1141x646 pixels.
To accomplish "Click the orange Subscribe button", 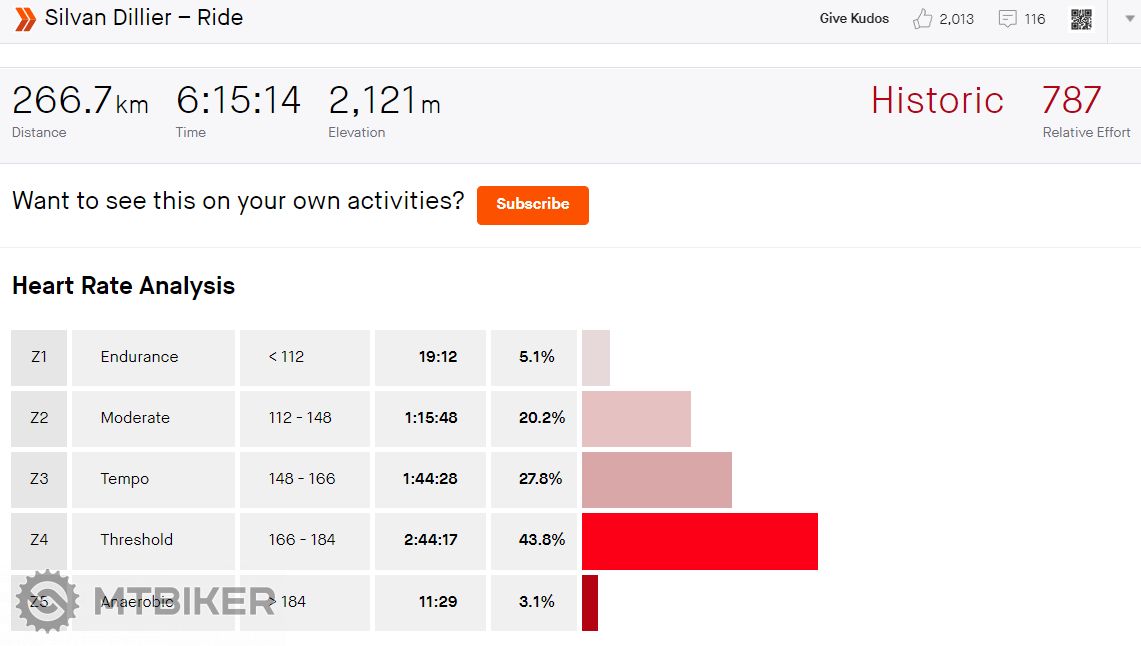I will coord(532,204).
